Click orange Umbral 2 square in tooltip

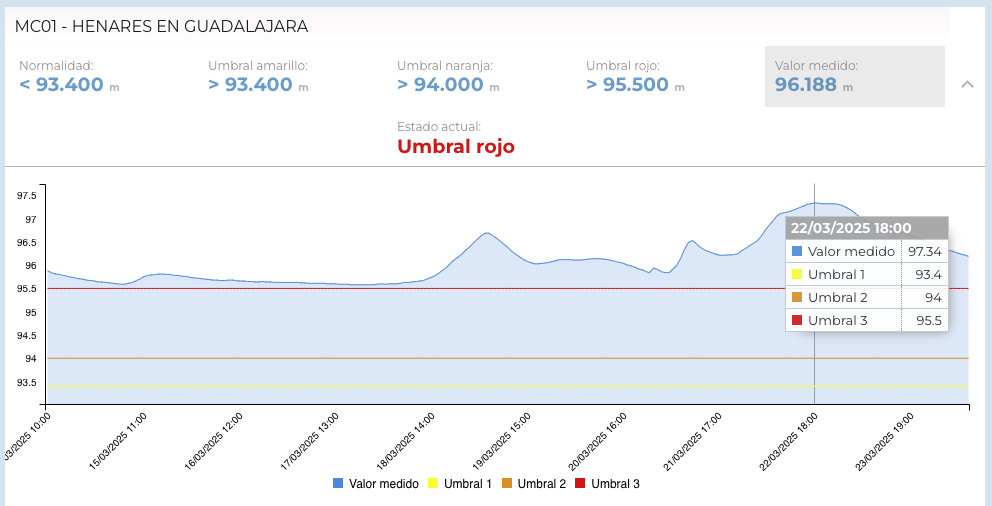(x=797, y=298)
